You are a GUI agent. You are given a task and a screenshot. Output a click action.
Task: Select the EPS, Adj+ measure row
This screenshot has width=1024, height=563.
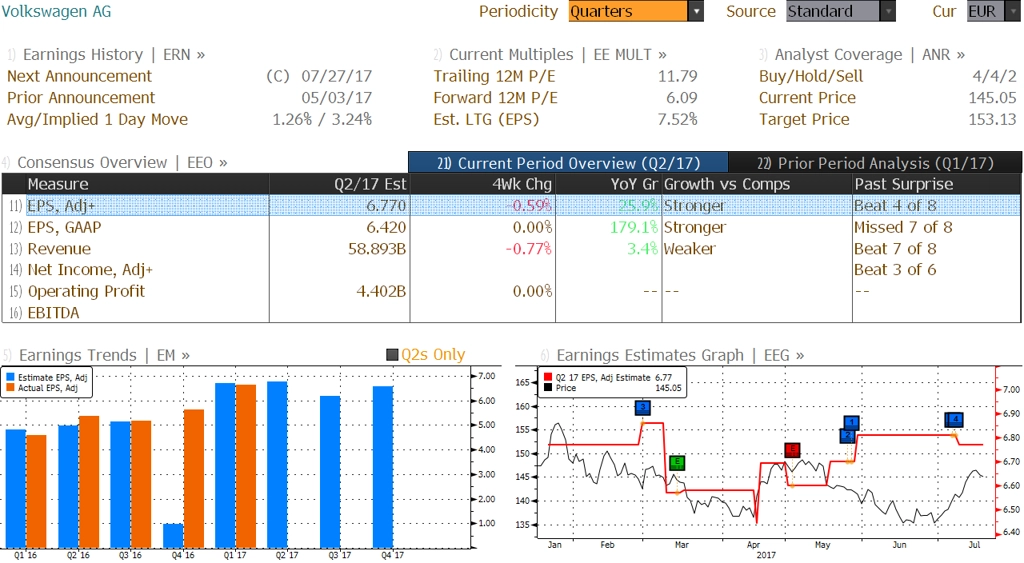(x=511, y=206)
